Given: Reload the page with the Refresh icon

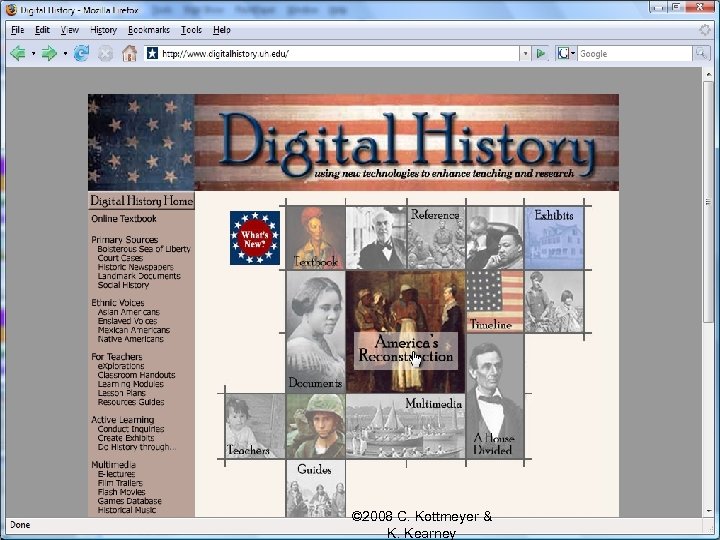Looking at the screenshot, I should point(81,54).
